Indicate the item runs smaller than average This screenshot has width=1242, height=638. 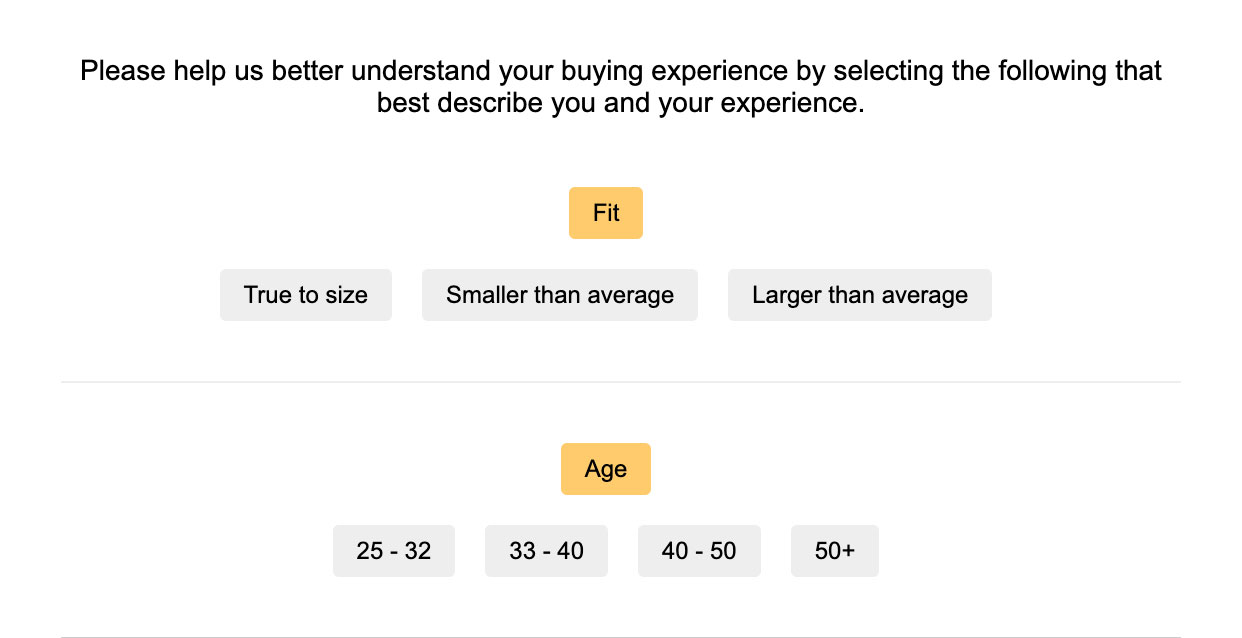560,295
